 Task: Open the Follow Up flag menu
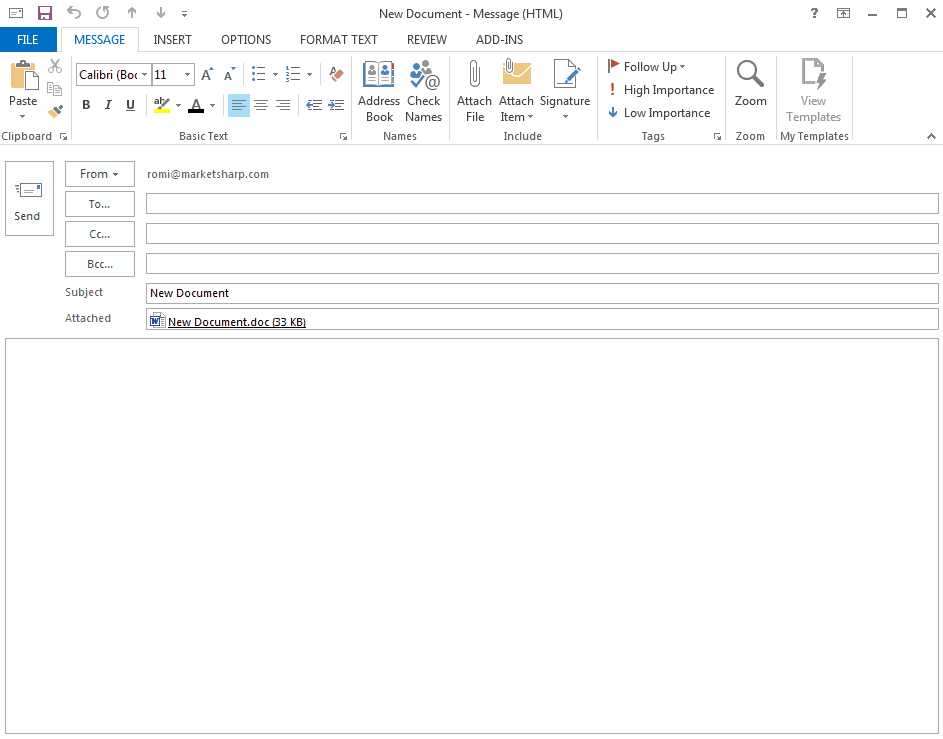pyautogui.click(x=647, y=67)
